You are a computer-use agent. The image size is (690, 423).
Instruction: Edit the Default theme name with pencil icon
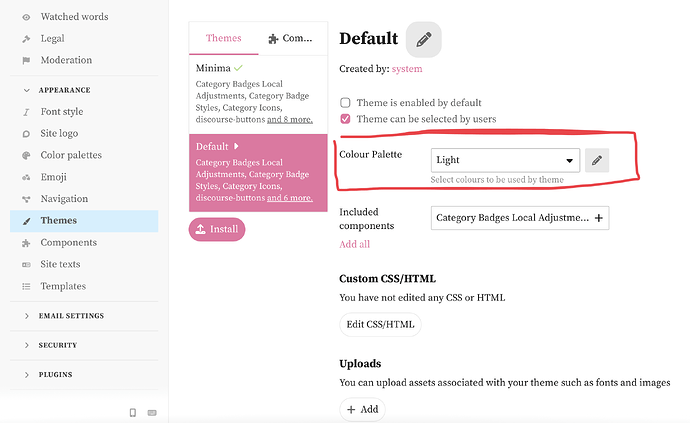pyautogui.click(x=424, y=39)
